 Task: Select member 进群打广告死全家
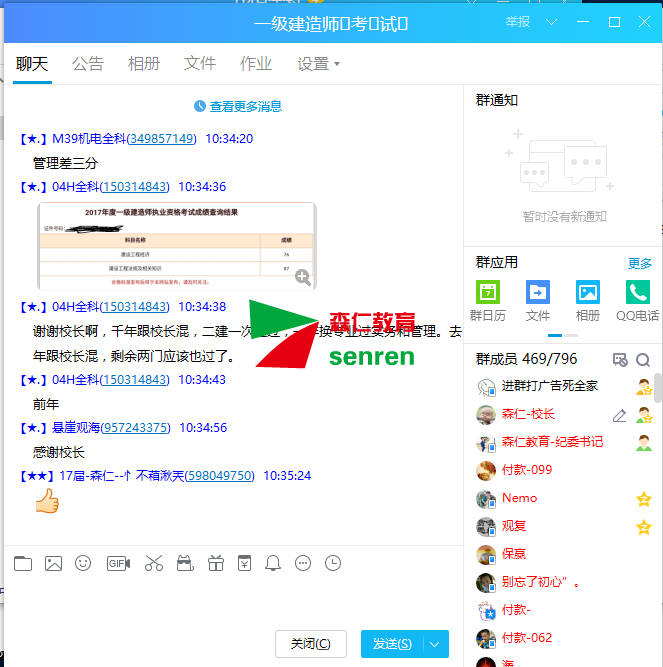550,386
